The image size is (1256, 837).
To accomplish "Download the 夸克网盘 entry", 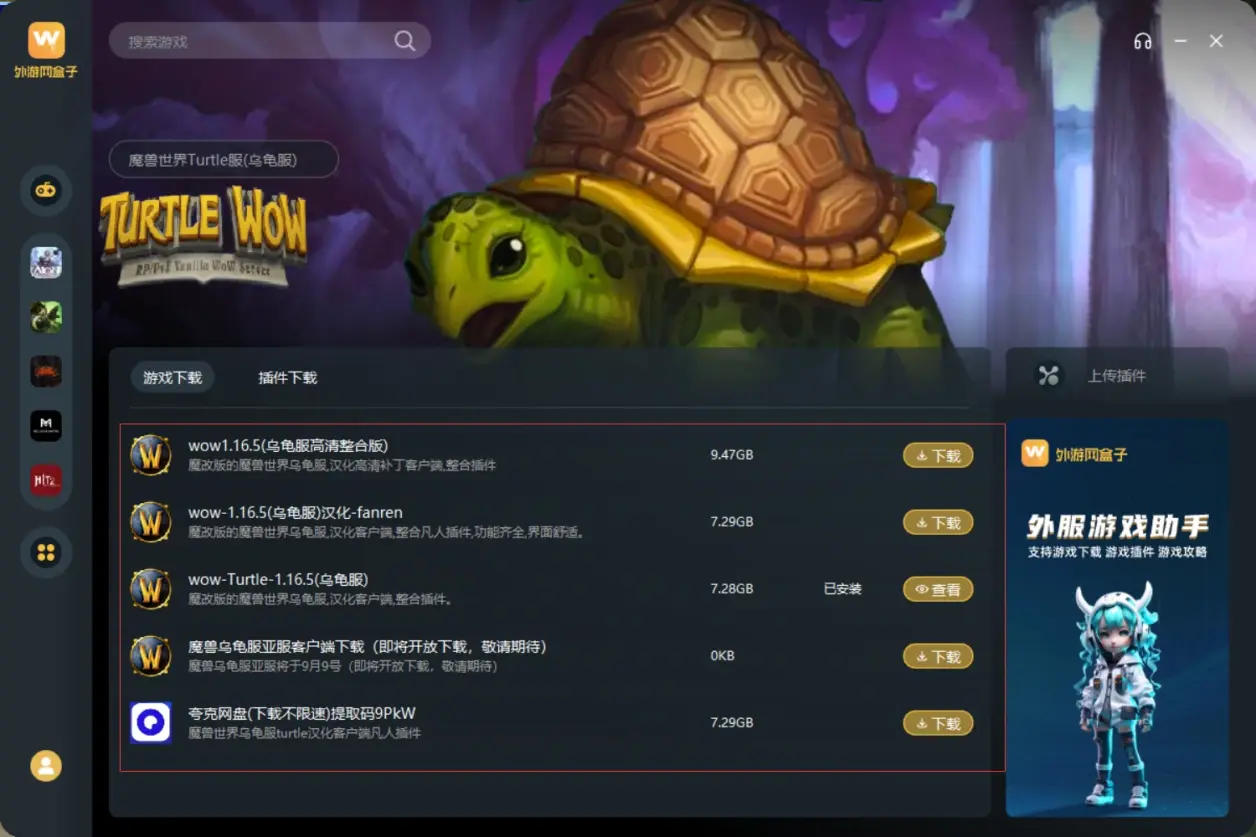I will point(938,723).
